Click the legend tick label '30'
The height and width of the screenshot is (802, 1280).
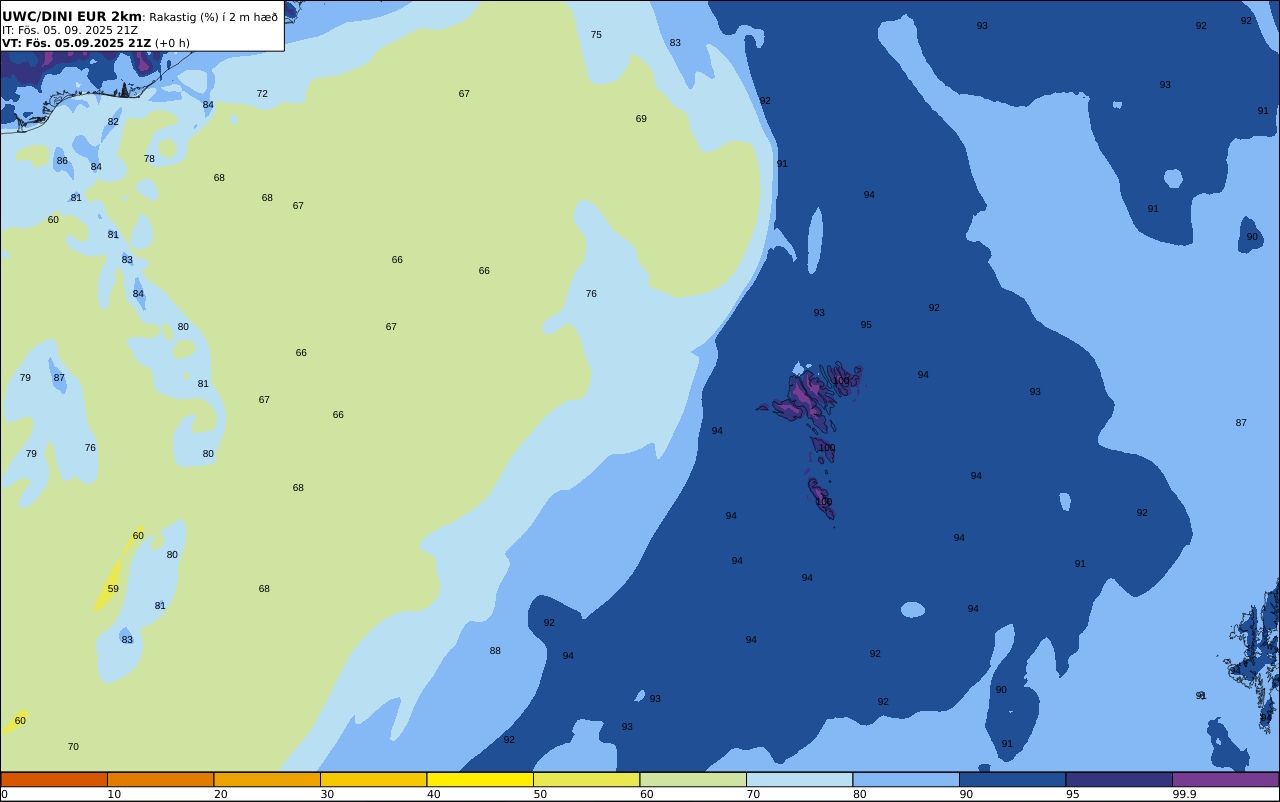tap(327, 794)
